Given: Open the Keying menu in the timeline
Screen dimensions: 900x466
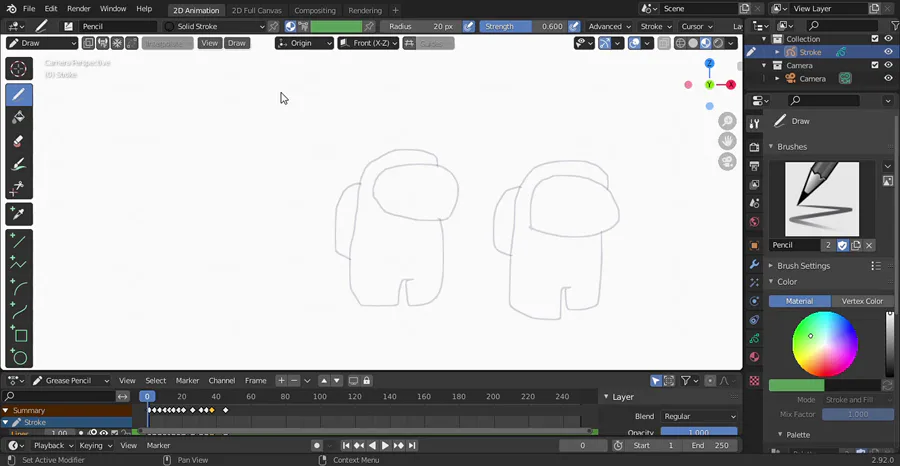Looking at the screenshot, I should pyautogui.click(x=95, y=445).
